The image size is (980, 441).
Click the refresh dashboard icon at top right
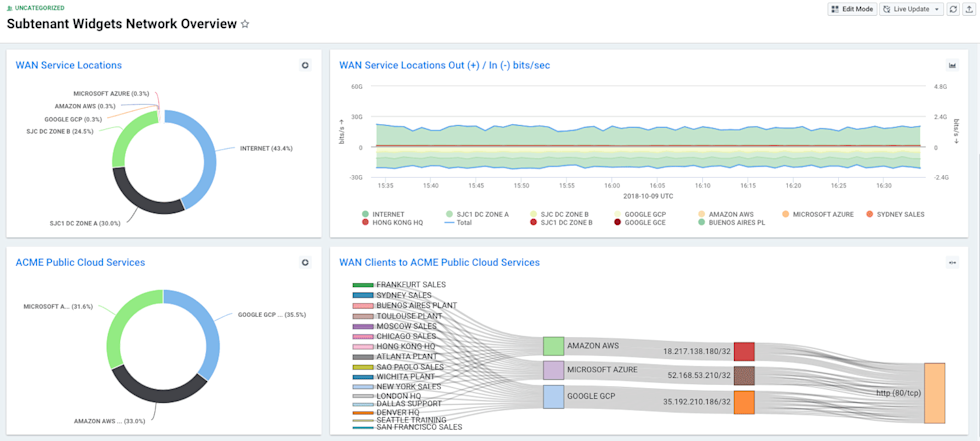pyautogui.click(x=953, y=9)
